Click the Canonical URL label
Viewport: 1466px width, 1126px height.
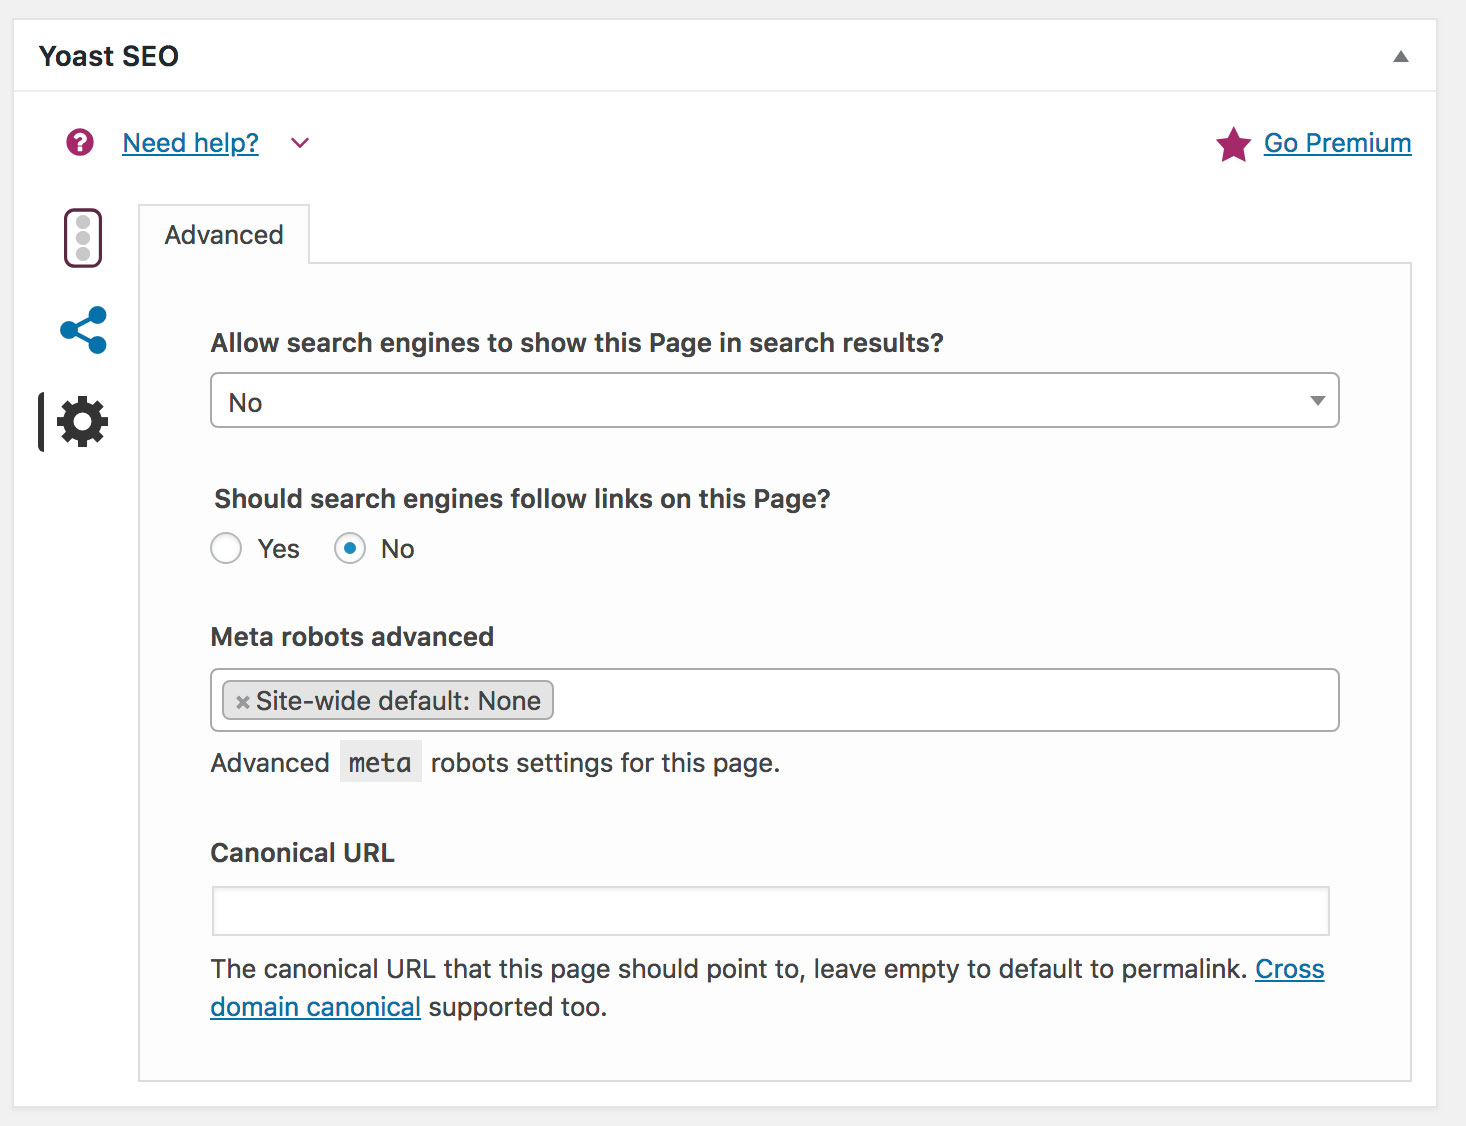tap(302, 853)
